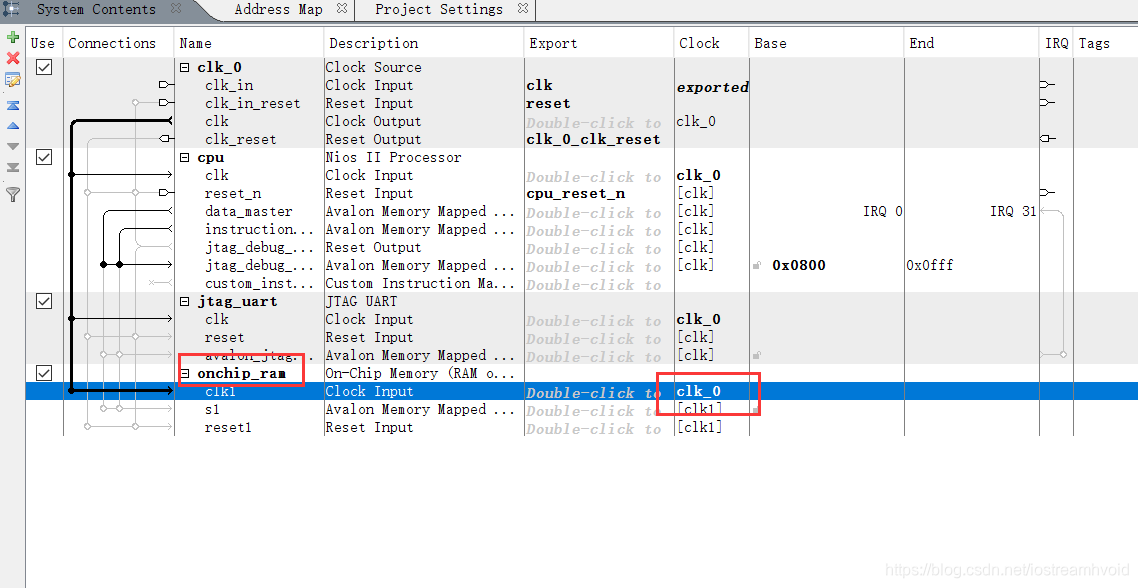Screen dimensions: 1138x588
Task: Click the Use column header
Action: click(x=43, y=43)
